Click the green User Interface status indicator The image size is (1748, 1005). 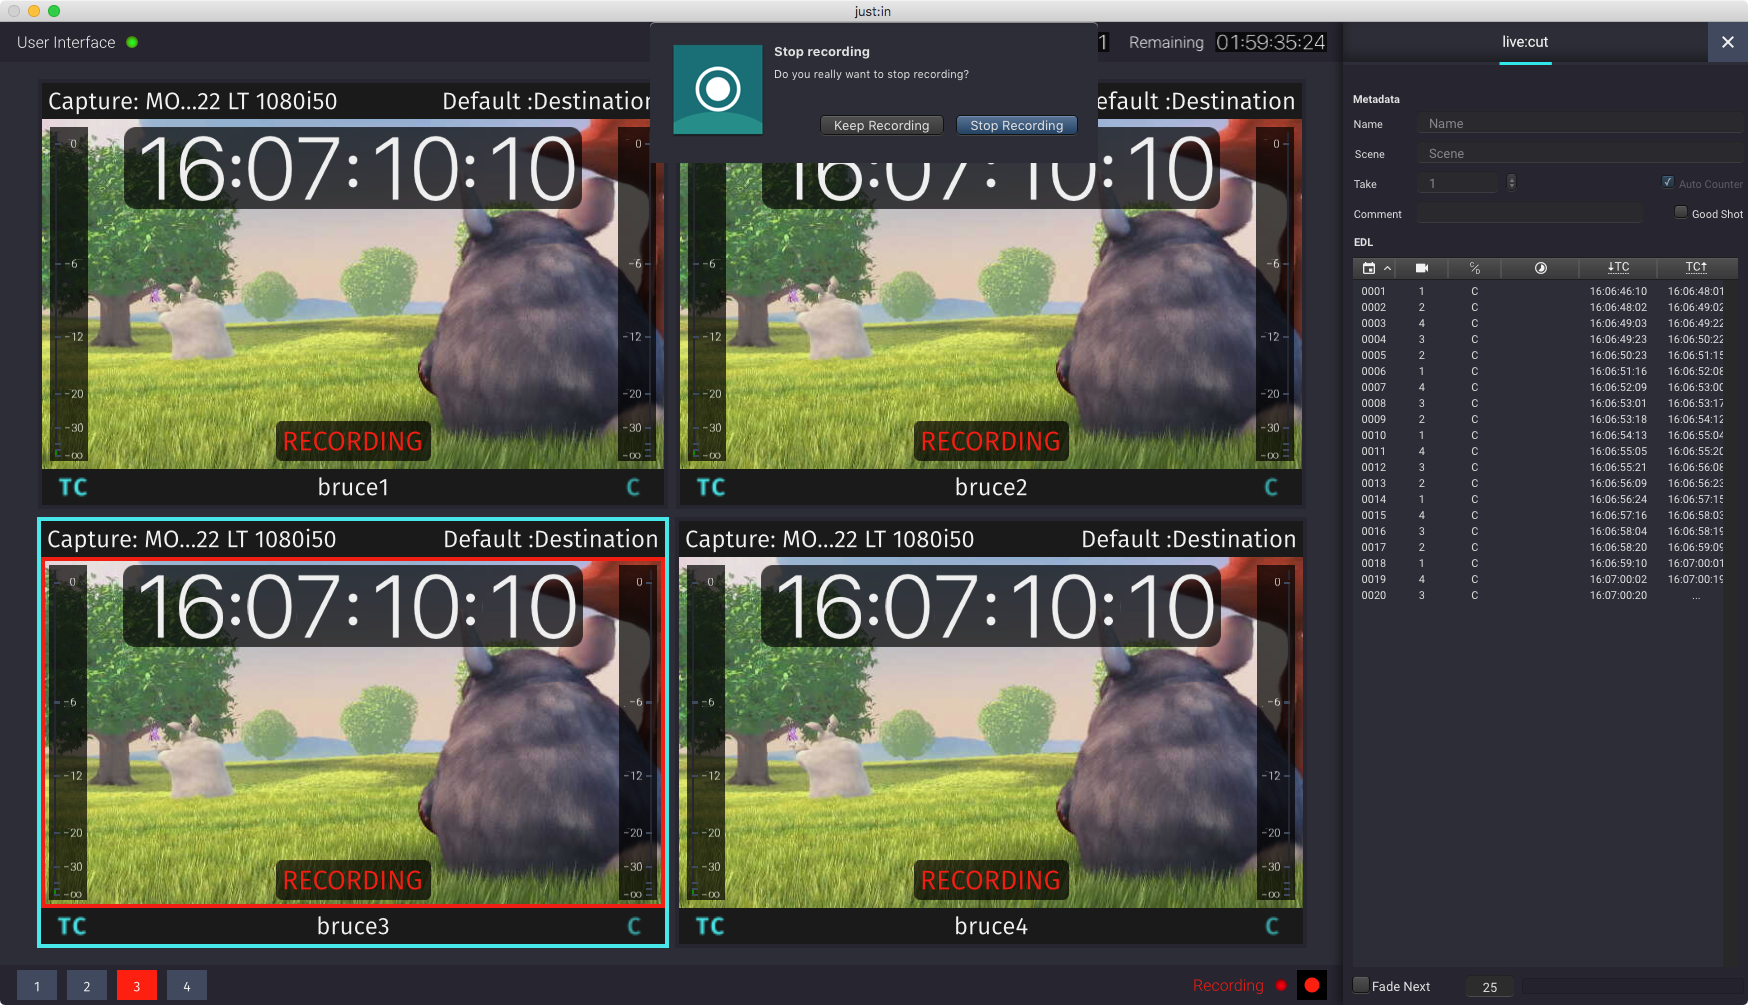point(132,42)
